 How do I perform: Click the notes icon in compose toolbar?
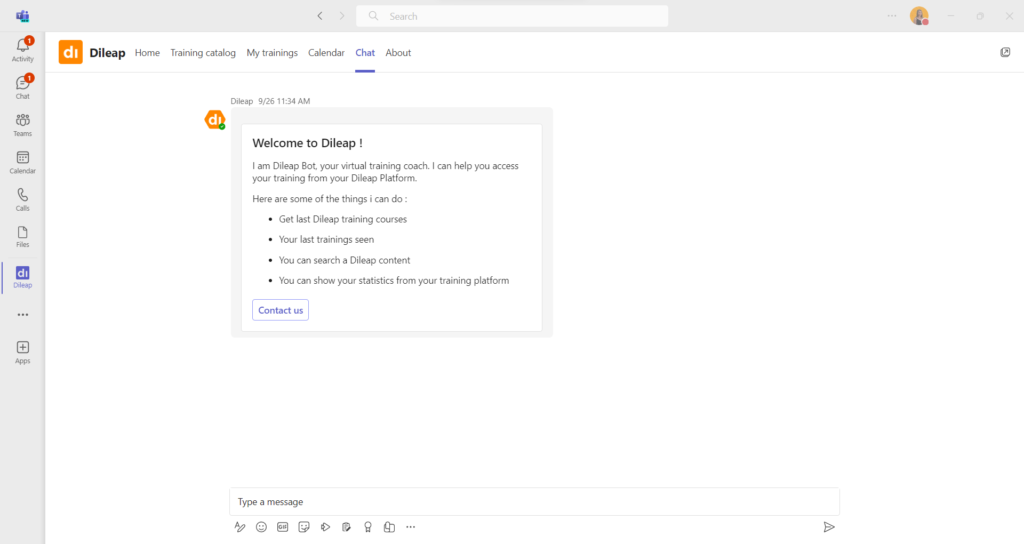pyautogui.click(x=346, y=527)
